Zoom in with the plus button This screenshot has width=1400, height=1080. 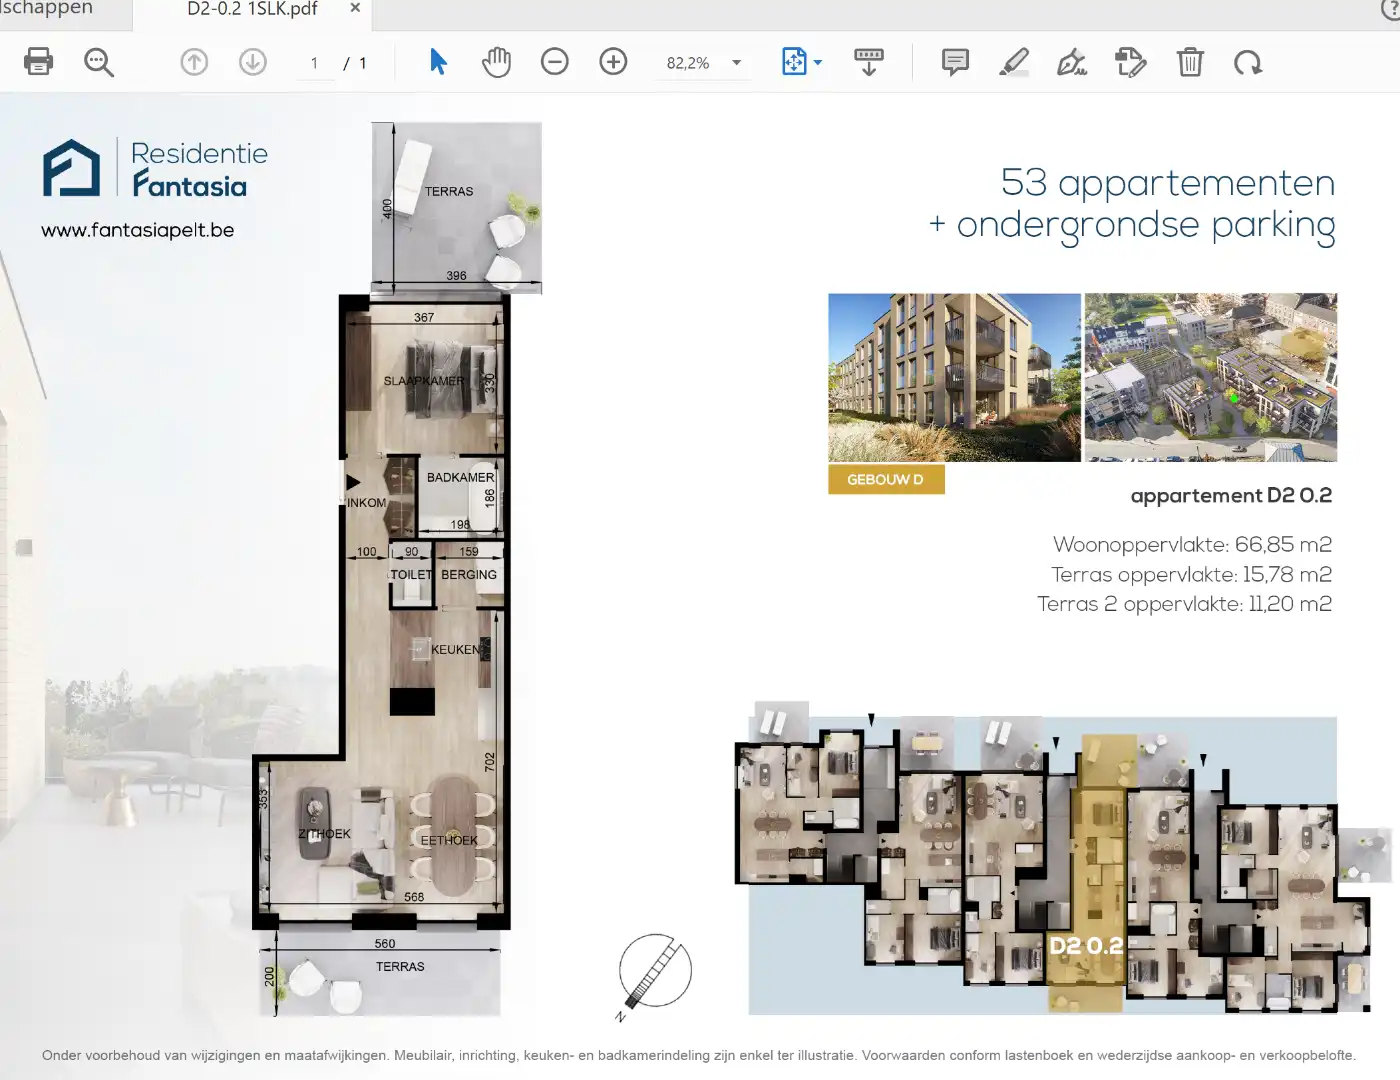(x=613, y=62)
